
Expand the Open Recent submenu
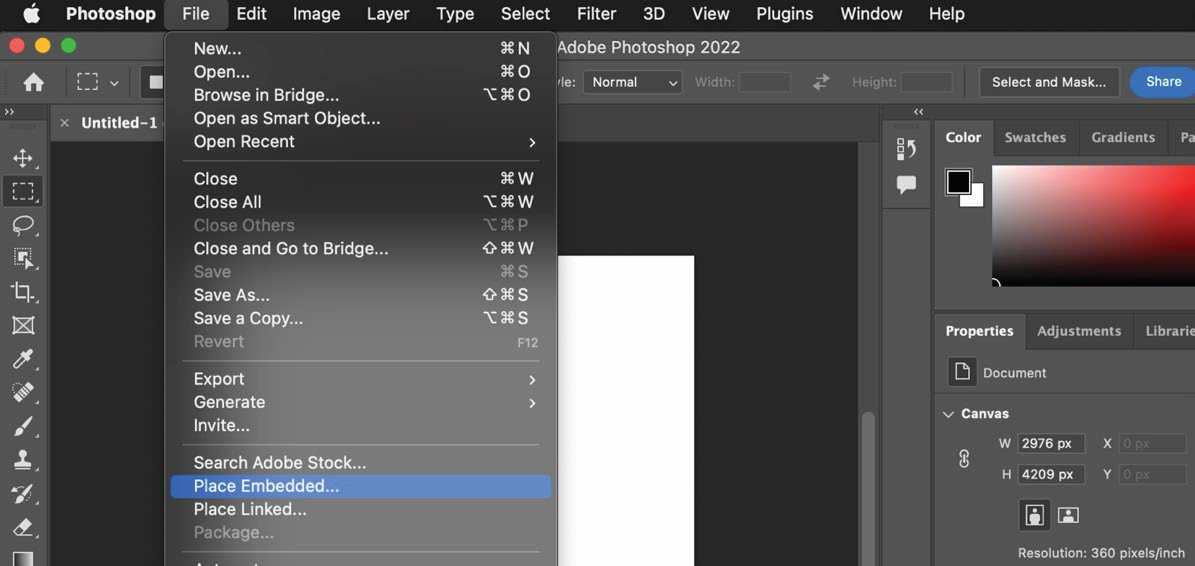pyautogui.click(x=364, y=142)
